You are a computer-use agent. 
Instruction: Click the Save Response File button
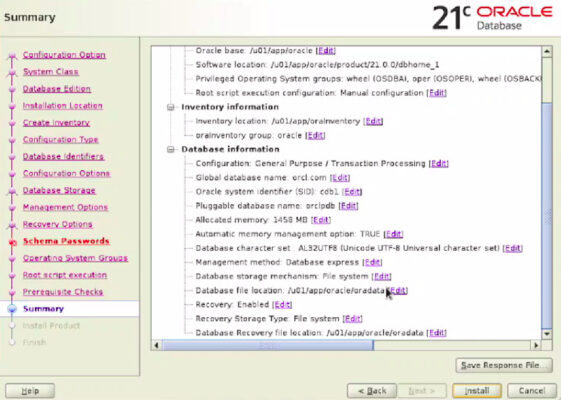pos(504,365)
